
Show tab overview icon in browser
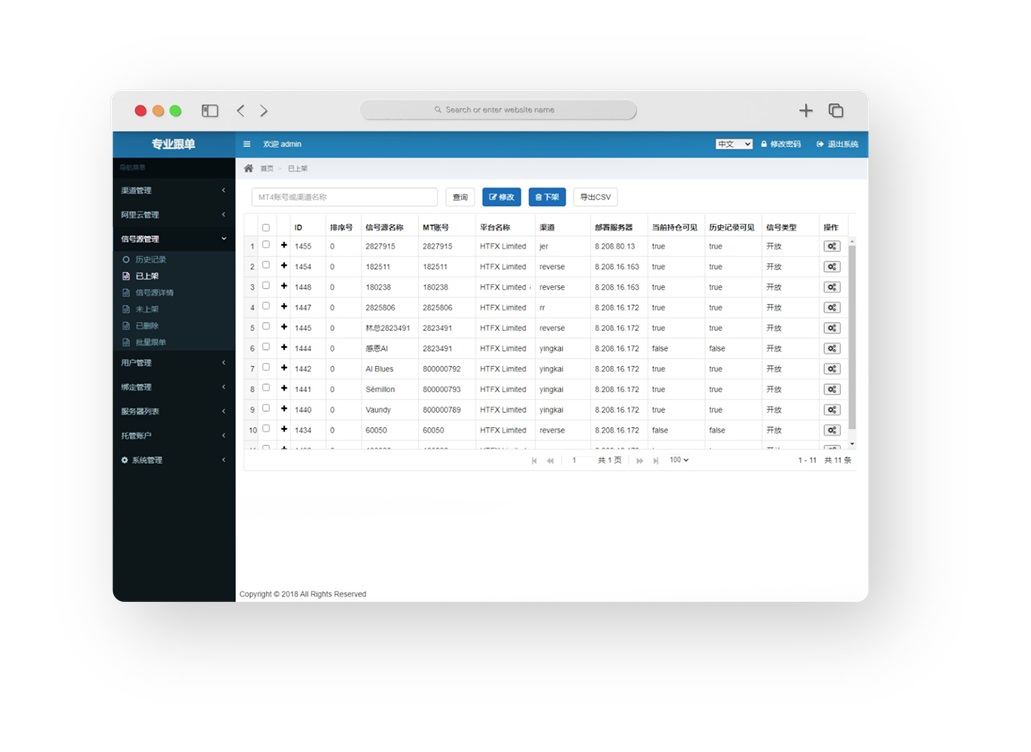pos(836,110)
